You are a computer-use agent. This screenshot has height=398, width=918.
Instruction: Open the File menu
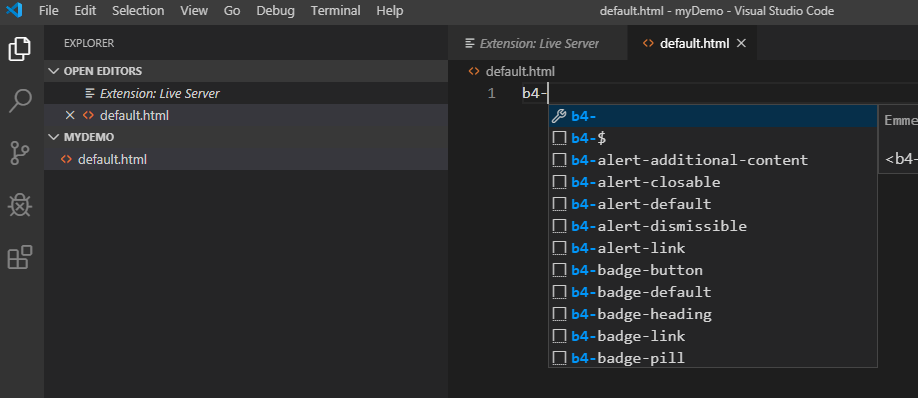[49, 11]
